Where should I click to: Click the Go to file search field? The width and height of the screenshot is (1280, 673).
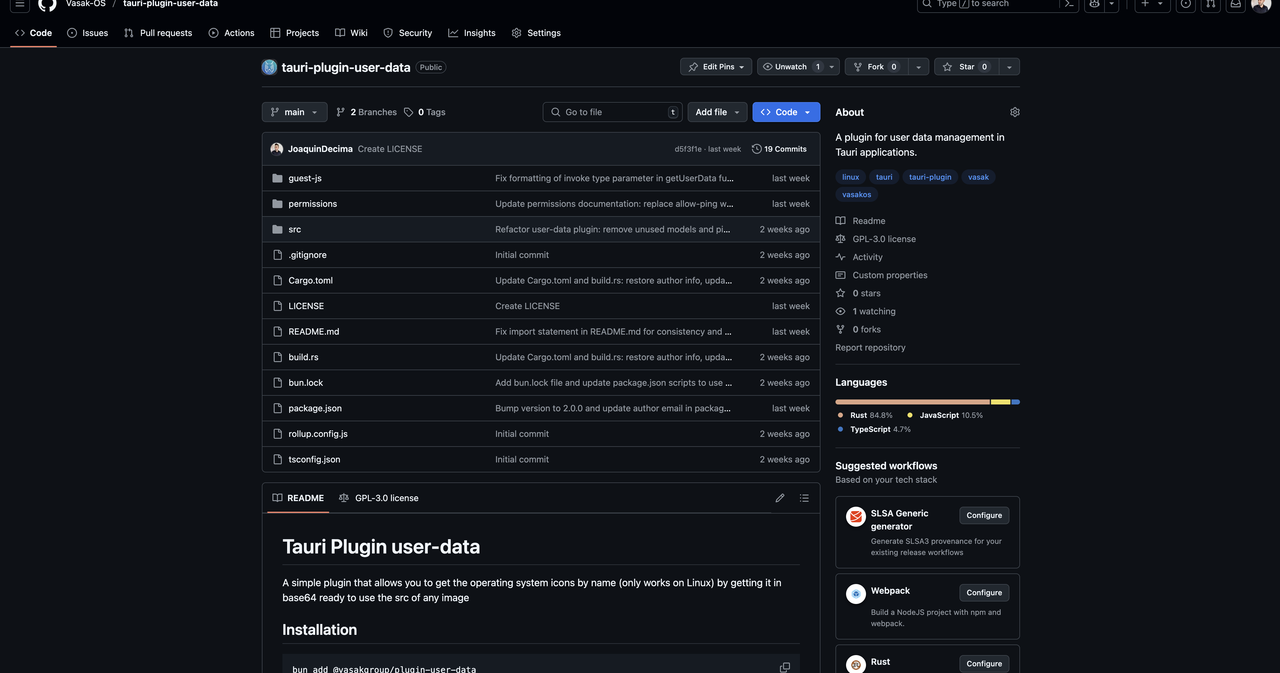coord(613,112)
